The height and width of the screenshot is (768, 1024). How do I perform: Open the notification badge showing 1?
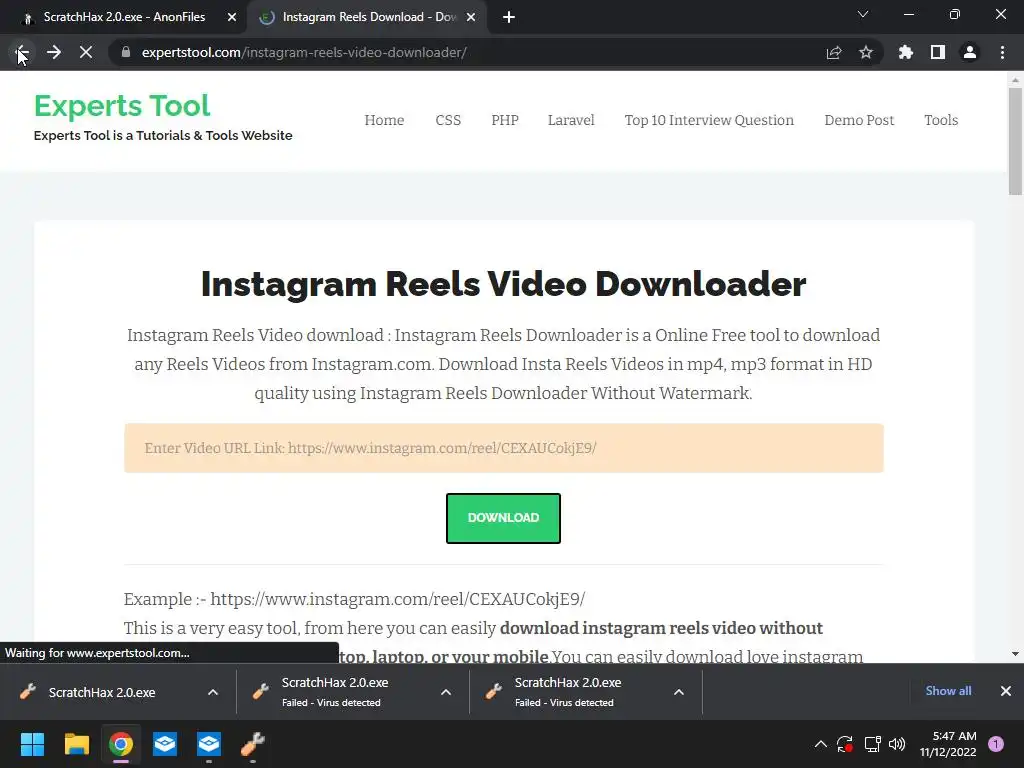point(996,744)
